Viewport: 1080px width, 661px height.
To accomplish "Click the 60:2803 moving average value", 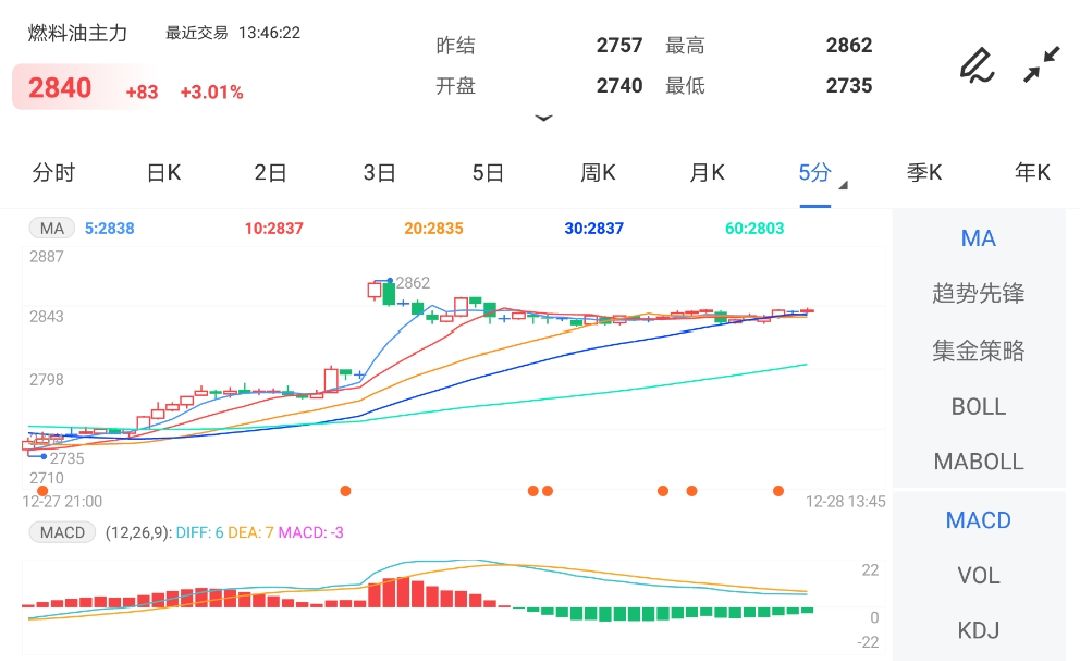I will 754,228.
